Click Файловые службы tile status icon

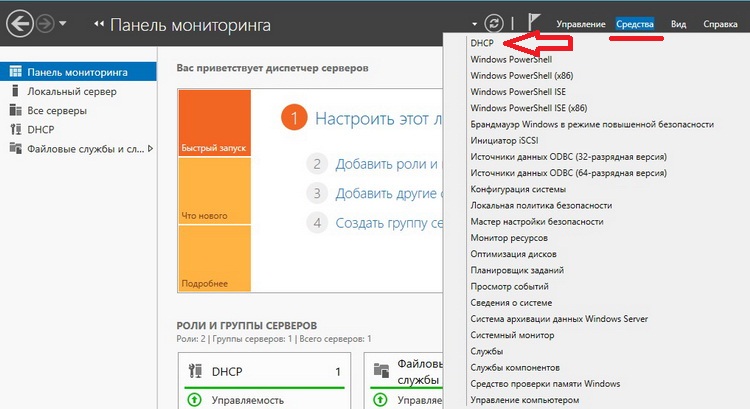point(380,399)
